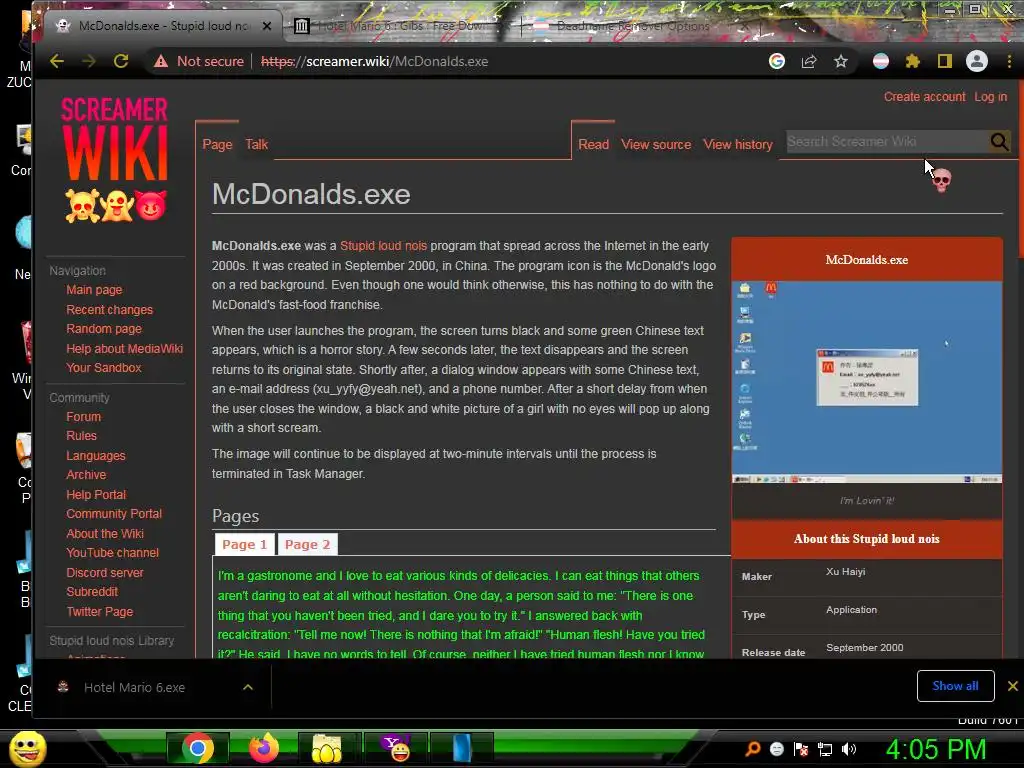Open Firefox from the taskbar

(264, 748)
